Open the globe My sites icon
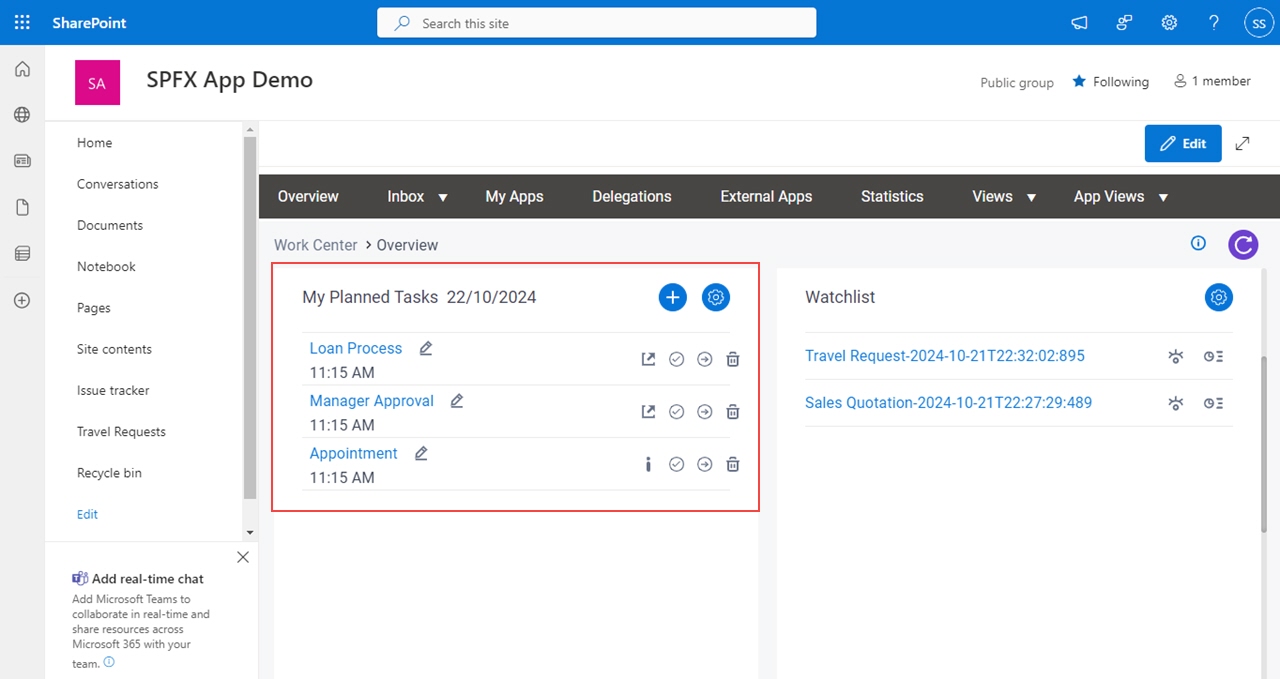Viewport: 1280px width, 679px height. (22, 115)
